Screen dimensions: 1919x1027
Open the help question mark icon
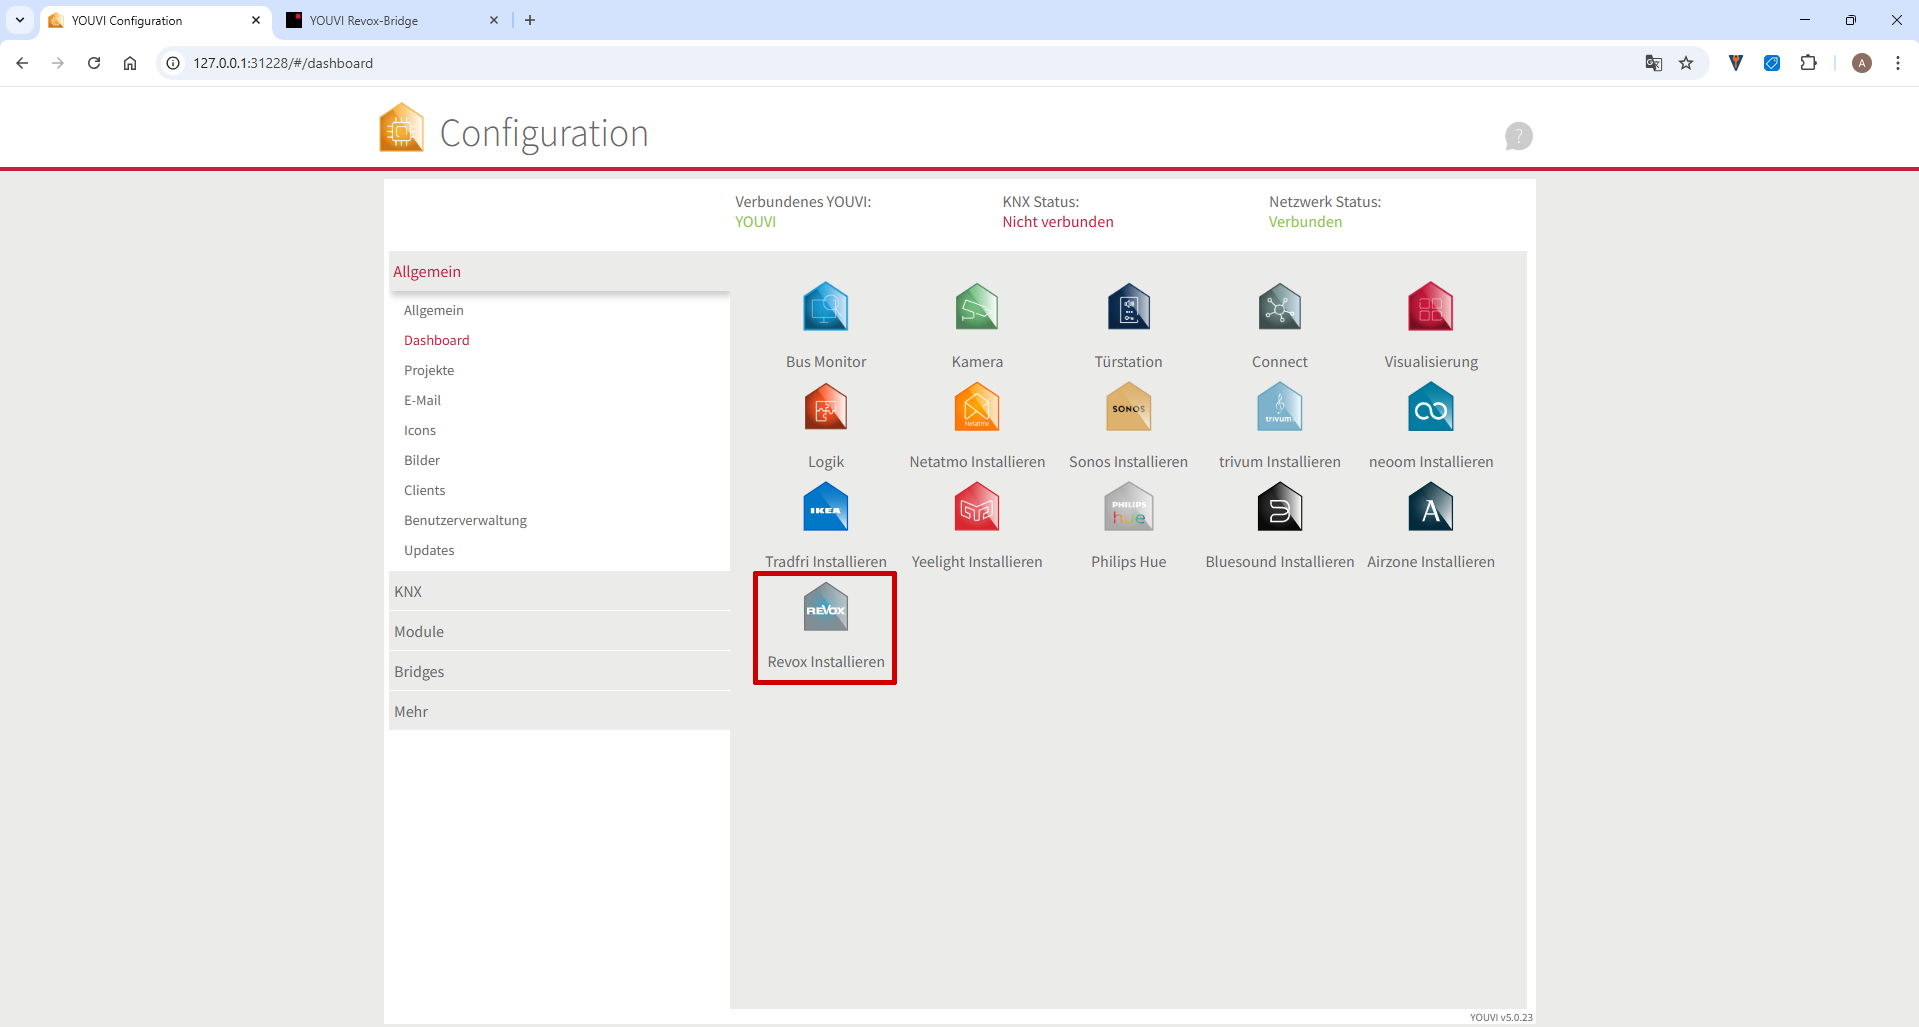(1518, 136)
